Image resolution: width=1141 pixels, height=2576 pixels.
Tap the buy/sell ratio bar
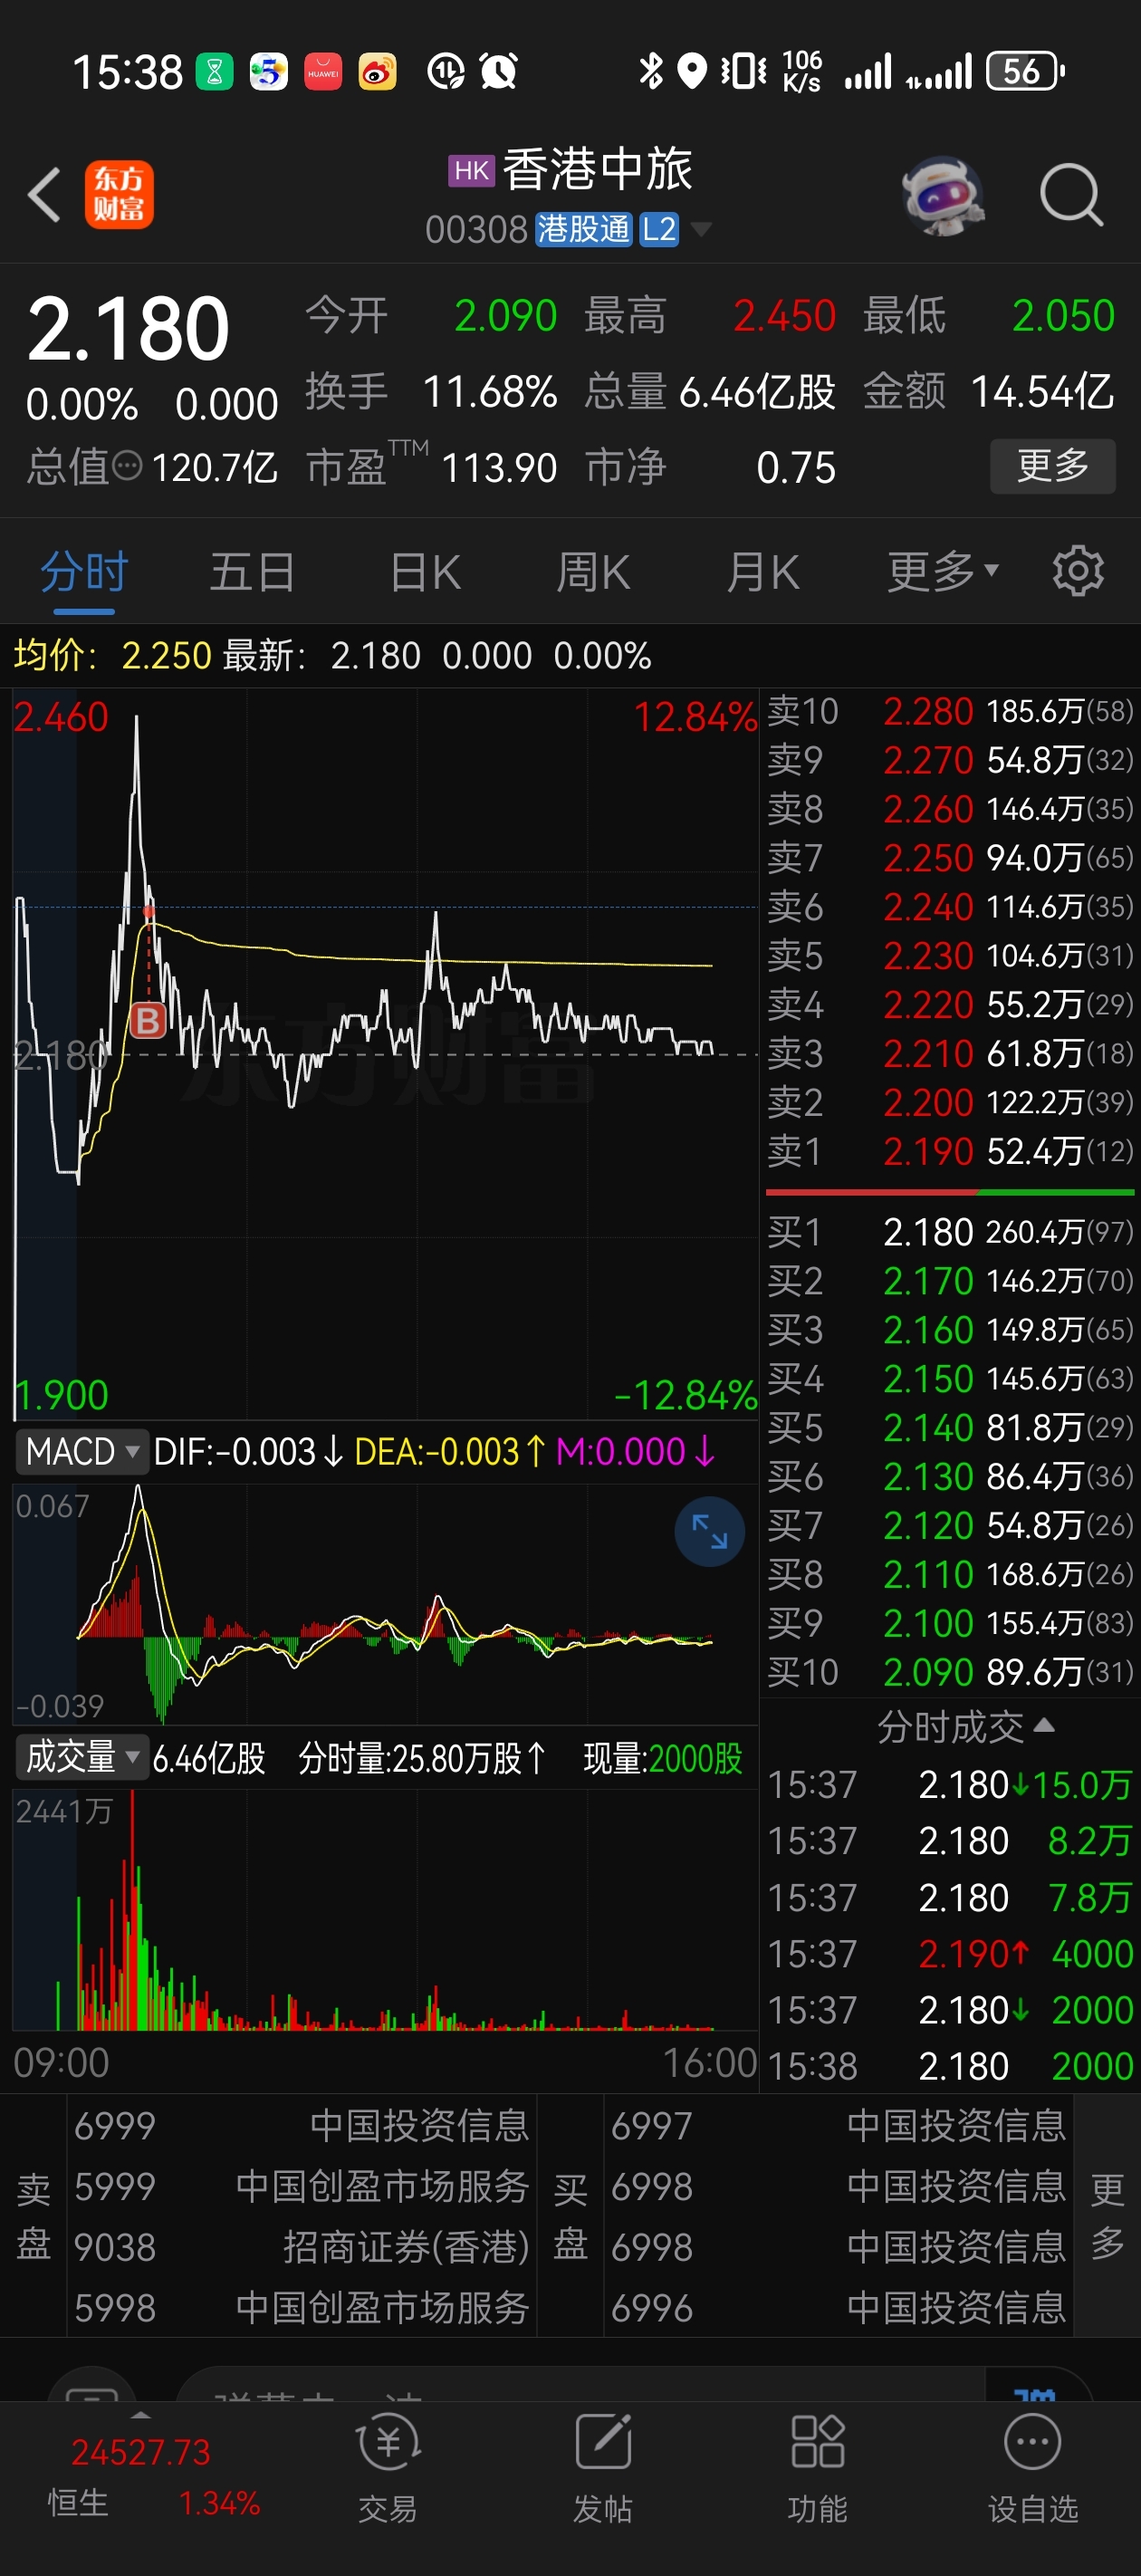(950, 1192)
